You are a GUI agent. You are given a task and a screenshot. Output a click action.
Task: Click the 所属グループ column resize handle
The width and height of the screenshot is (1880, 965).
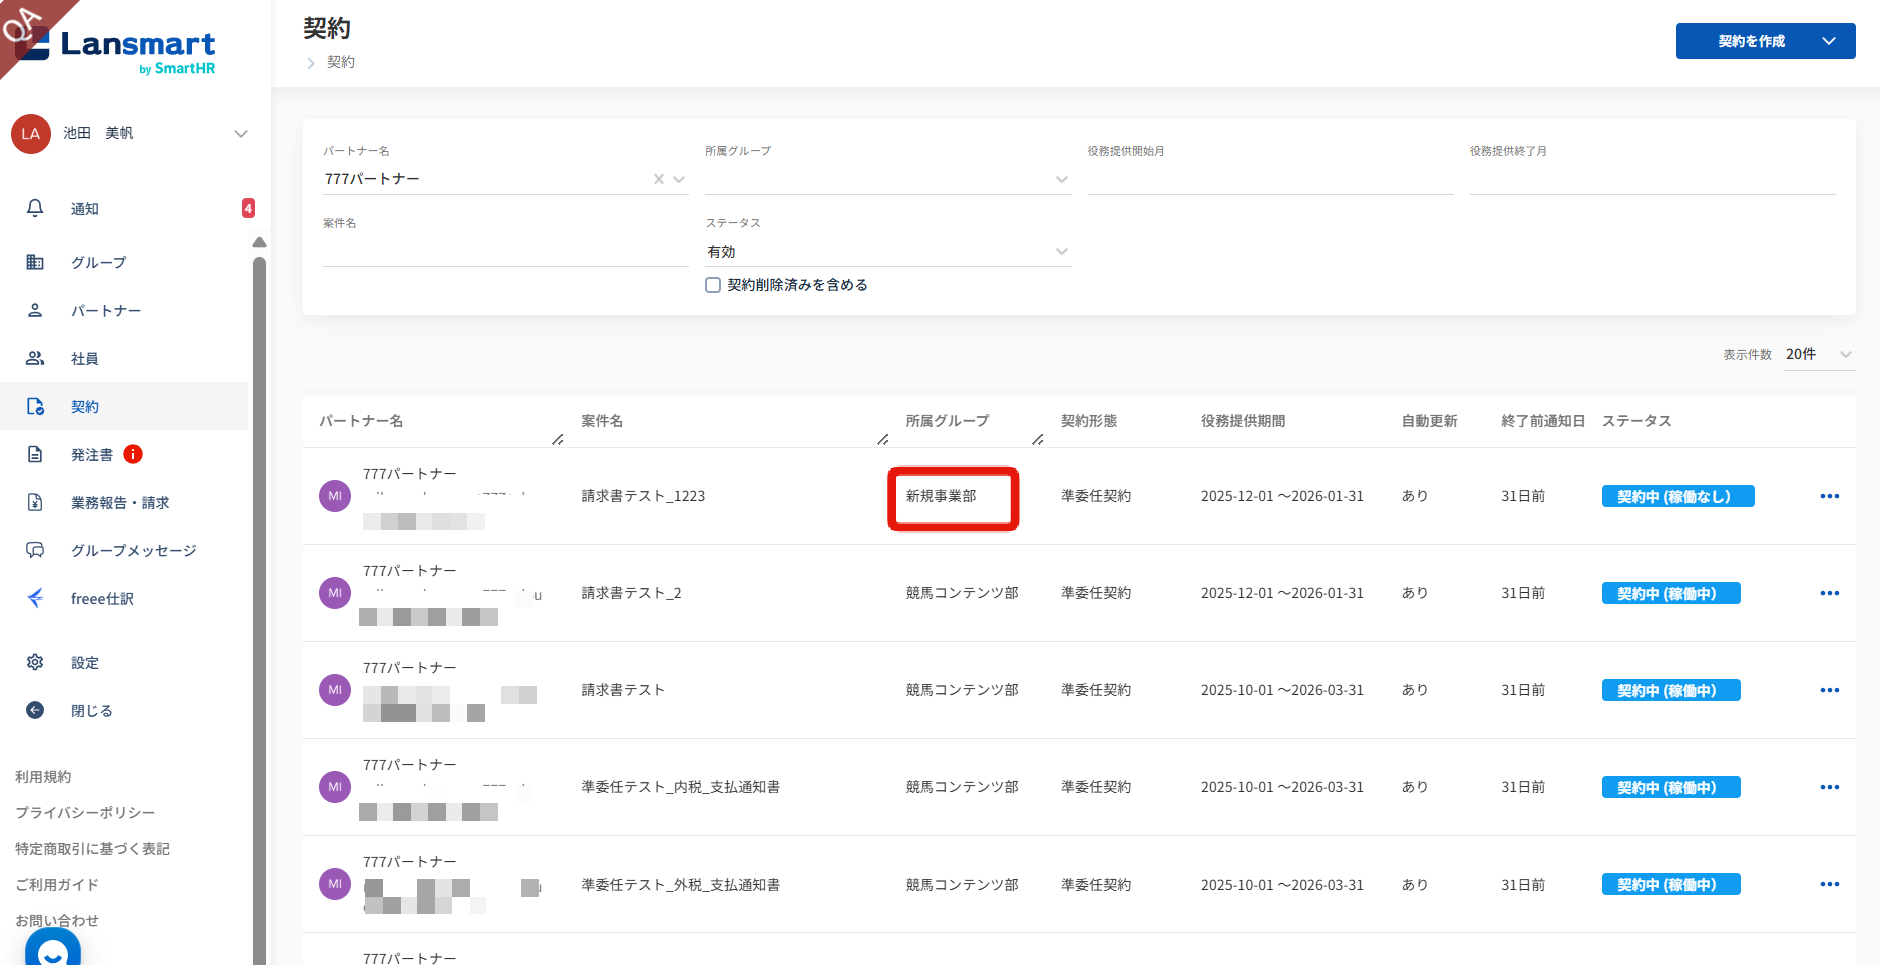tap(1038, 439)
